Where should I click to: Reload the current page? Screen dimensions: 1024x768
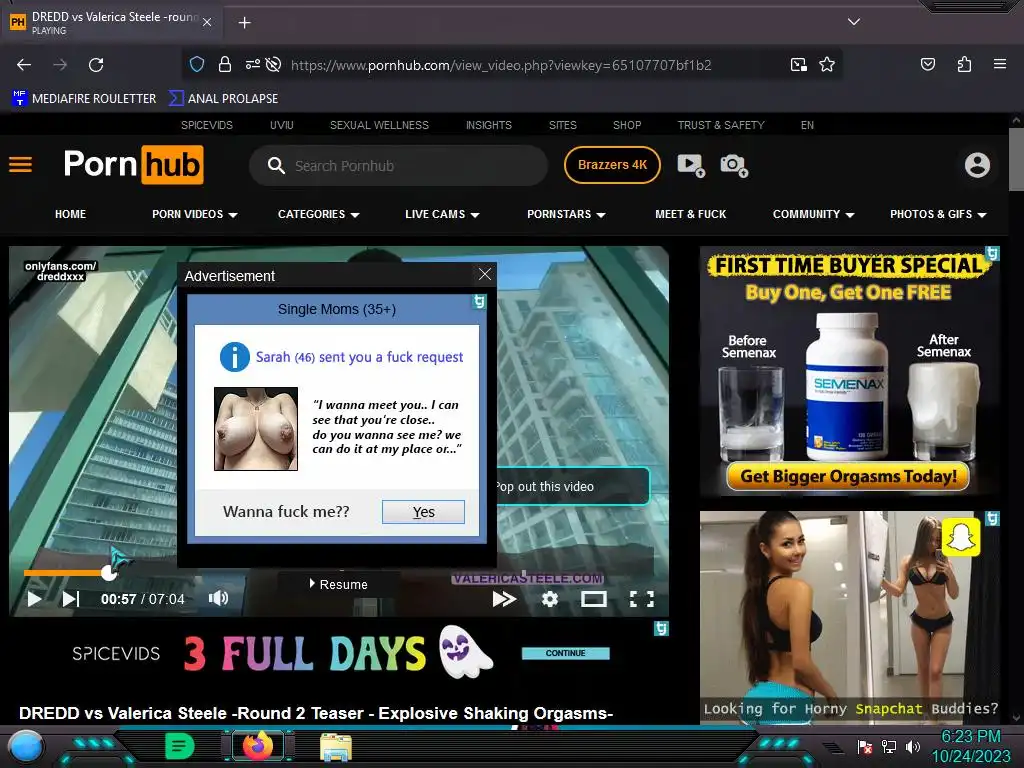pyautogui.click(x=96, y=65)
